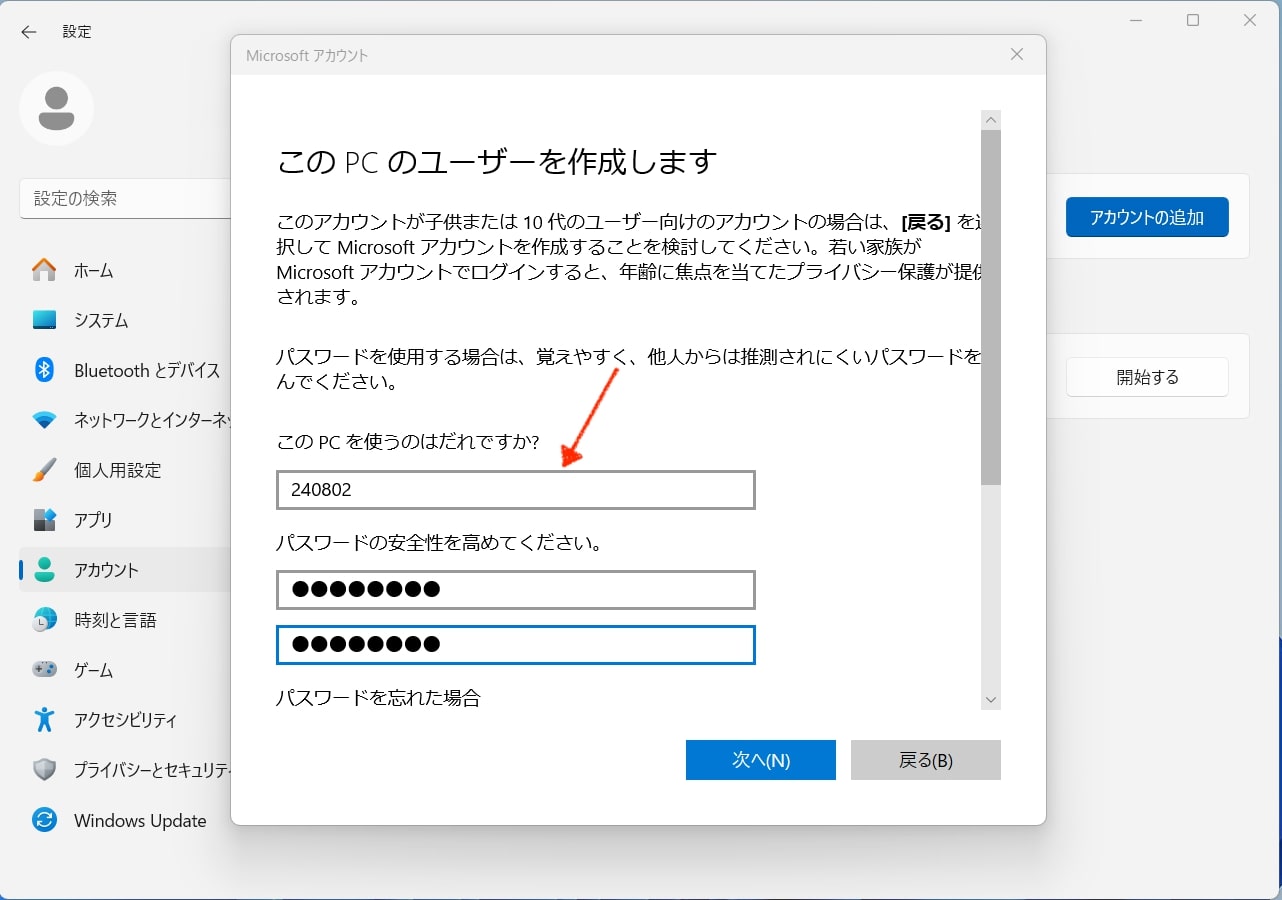Screen dimensions: 1282x900
Task: Click the Accessibility figure icon
Action: tap(44, 720)
